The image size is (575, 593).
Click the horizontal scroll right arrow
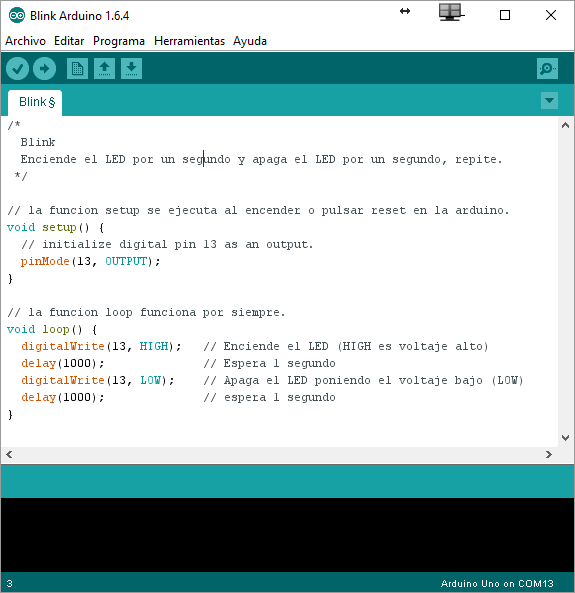coord(549,454)
